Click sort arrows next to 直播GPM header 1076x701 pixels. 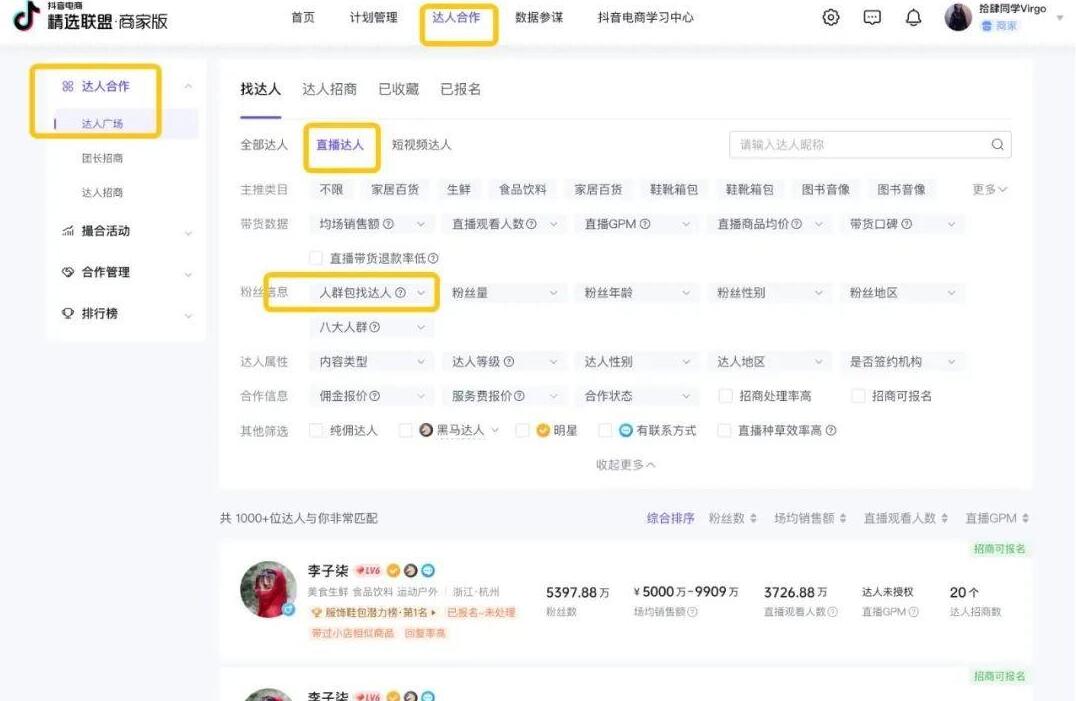pos(1025,519)
